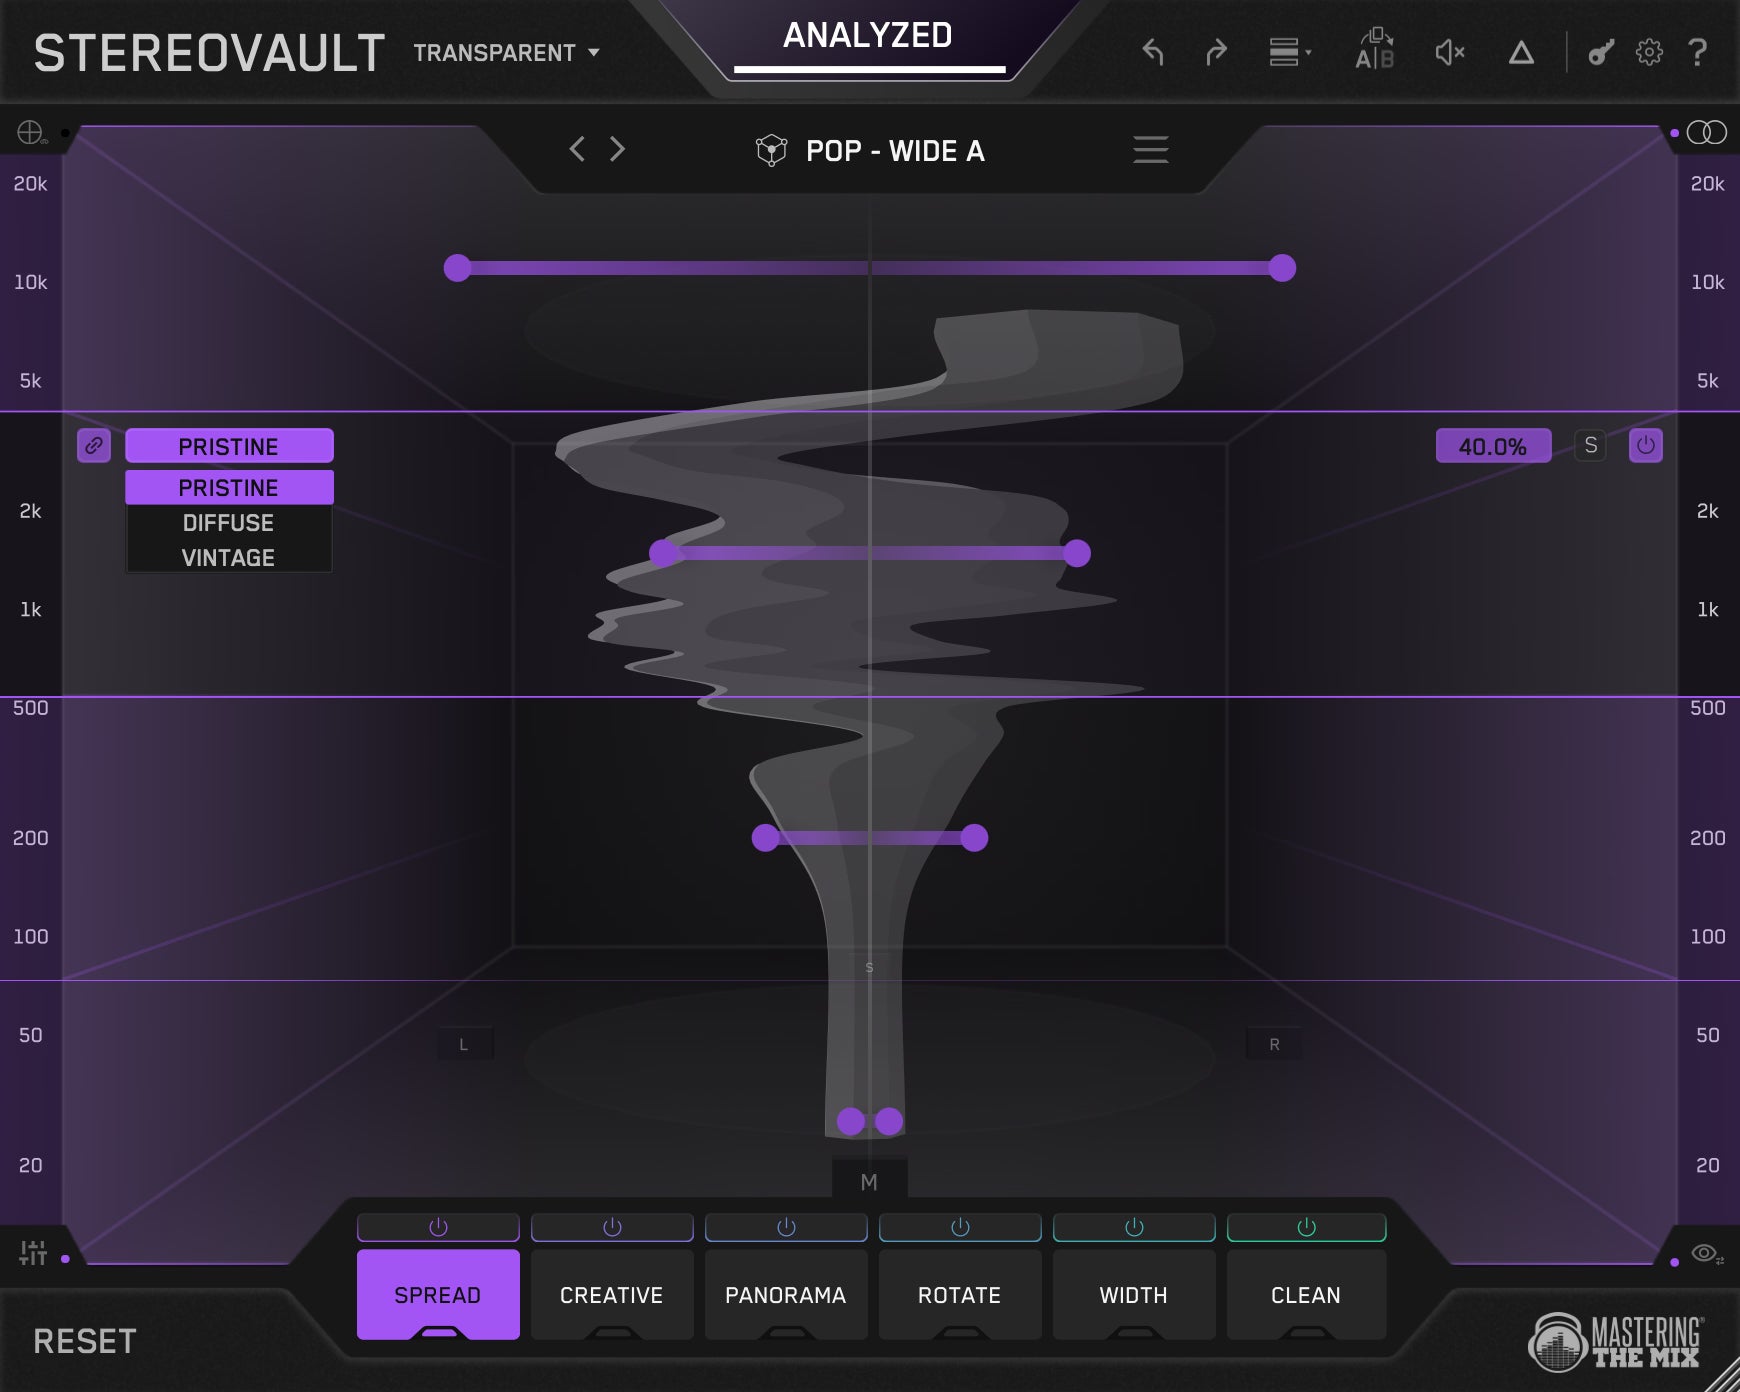Go to previous preset arrow
The height and width of the screenshot is (1392, 1740).
click(x=577, y=150)
